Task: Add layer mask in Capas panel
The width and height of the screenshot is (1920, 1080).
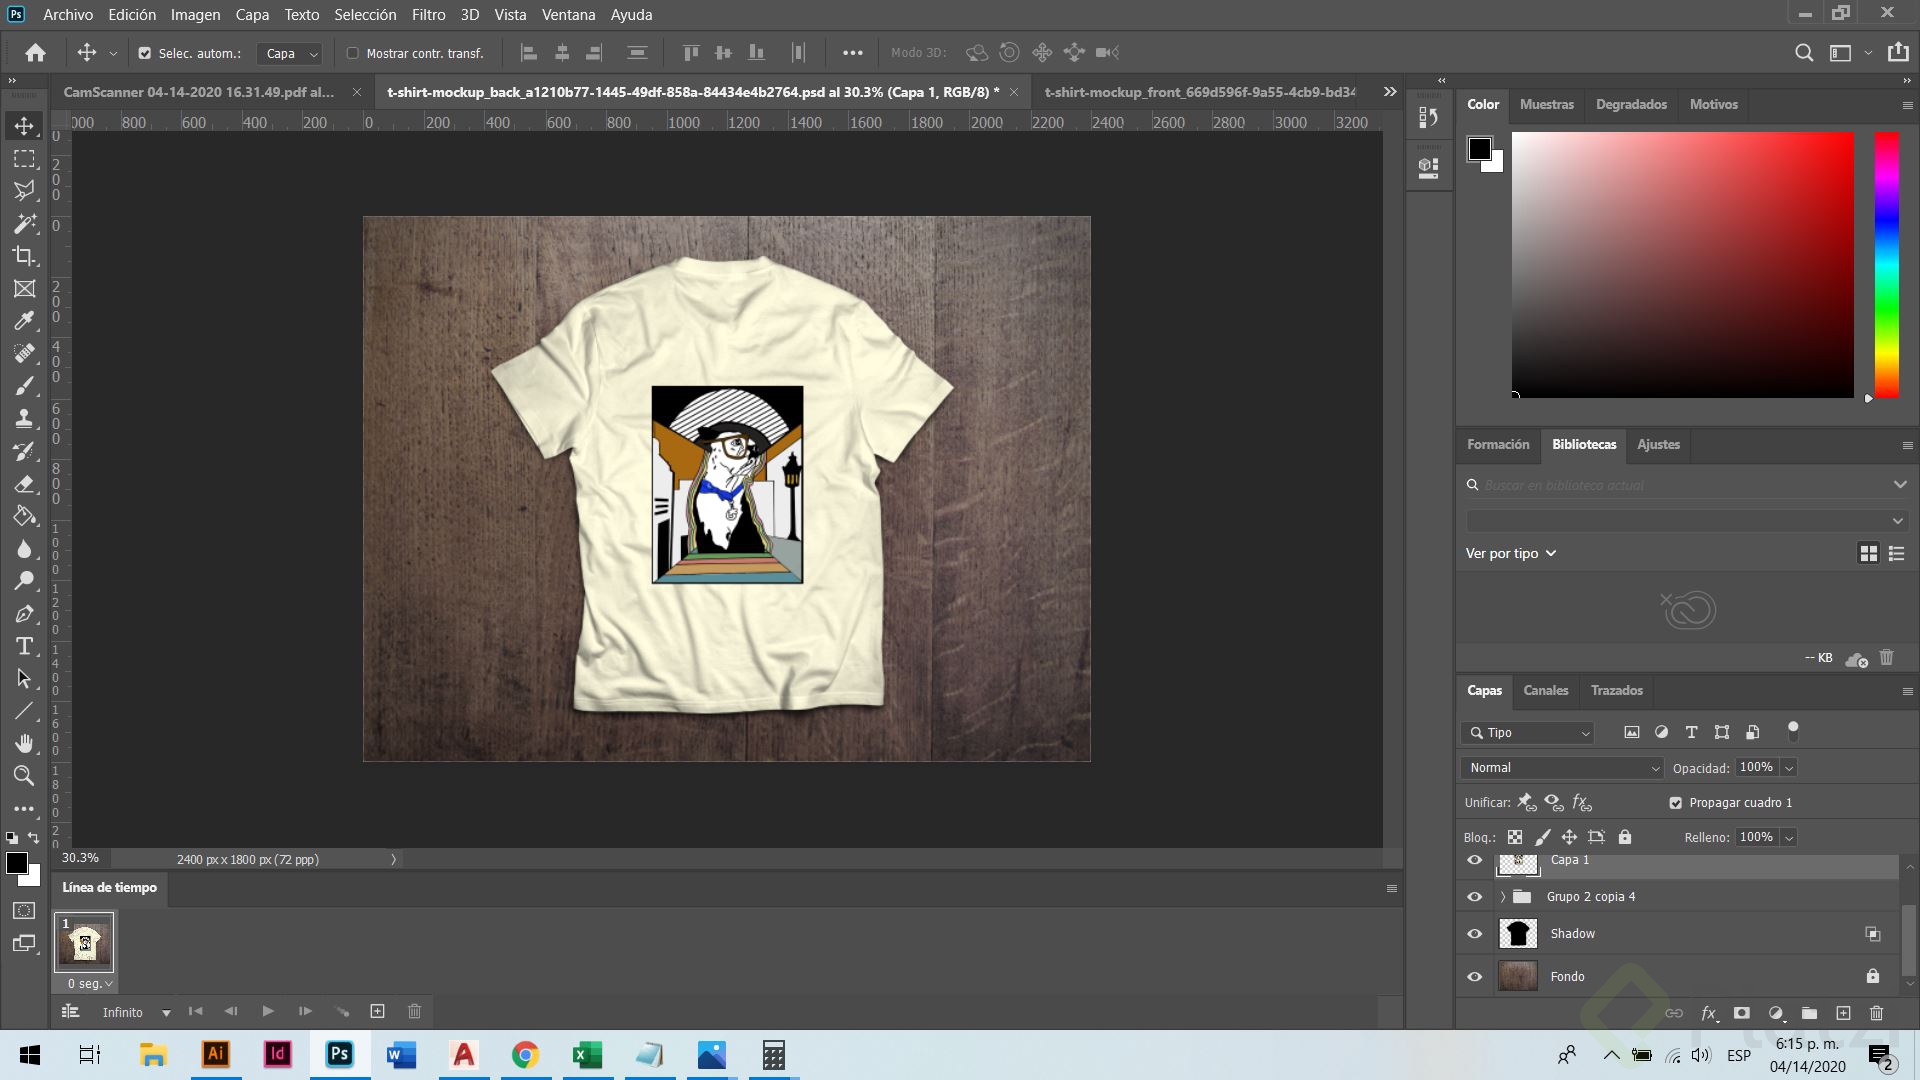Action: pos(1741,1013)
